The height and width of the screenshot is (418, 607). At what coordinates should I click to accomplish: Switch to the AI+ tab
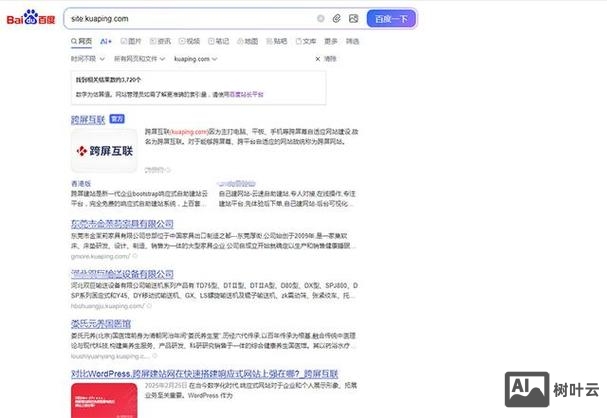coord(106,41)
